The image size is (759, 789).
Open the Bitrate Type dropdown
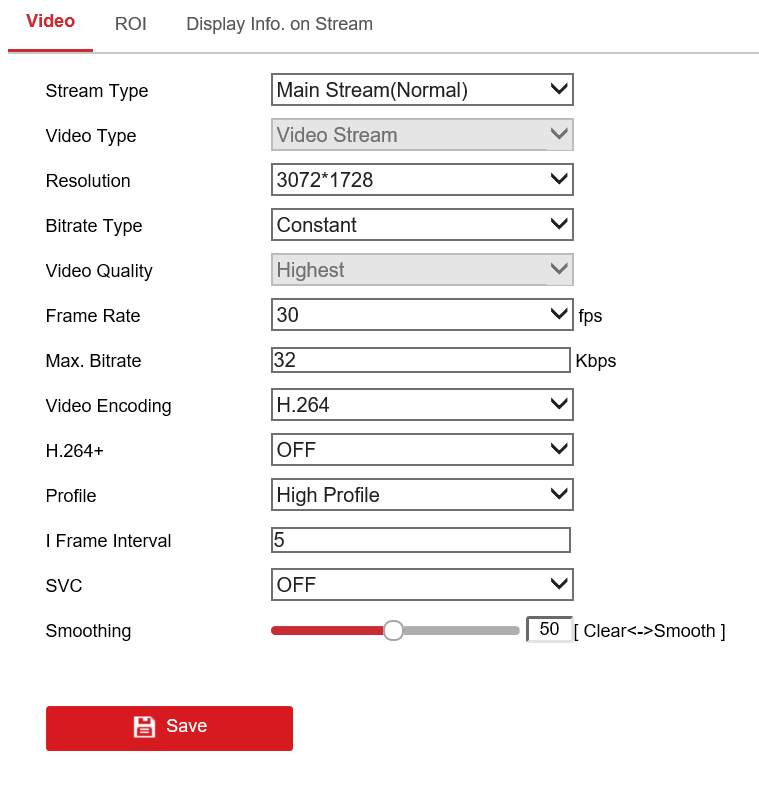coord(421,225)
